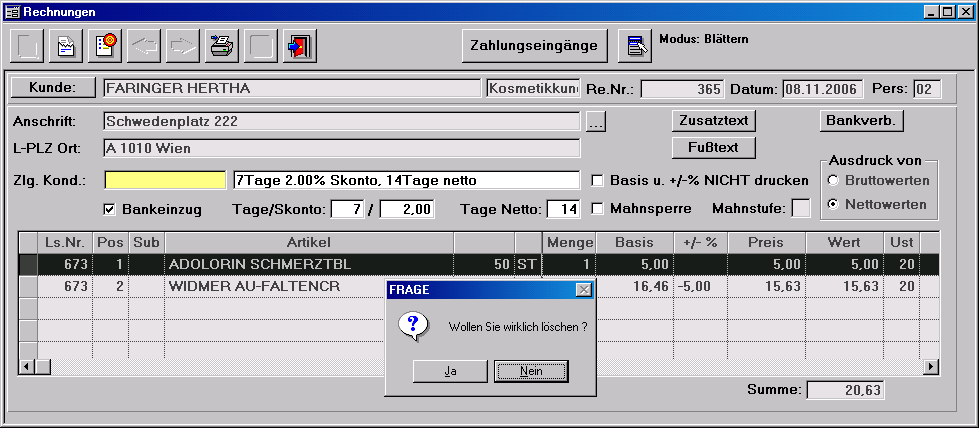Click the Re.Nr. field showing 365
This screenshot has width=979, height=428.
(682, 89)
